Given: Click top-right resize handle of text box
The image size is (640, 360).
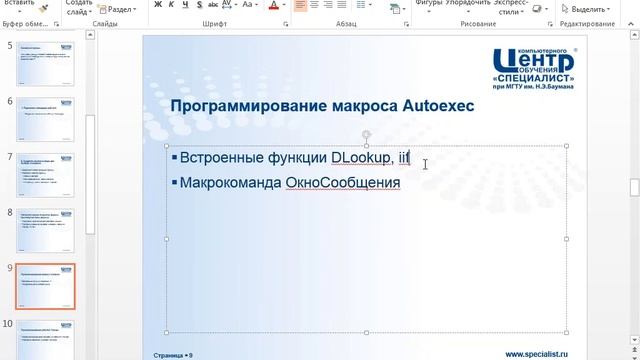Looking at the screenshot, I should pyautogui.click(x=566, y=146).
